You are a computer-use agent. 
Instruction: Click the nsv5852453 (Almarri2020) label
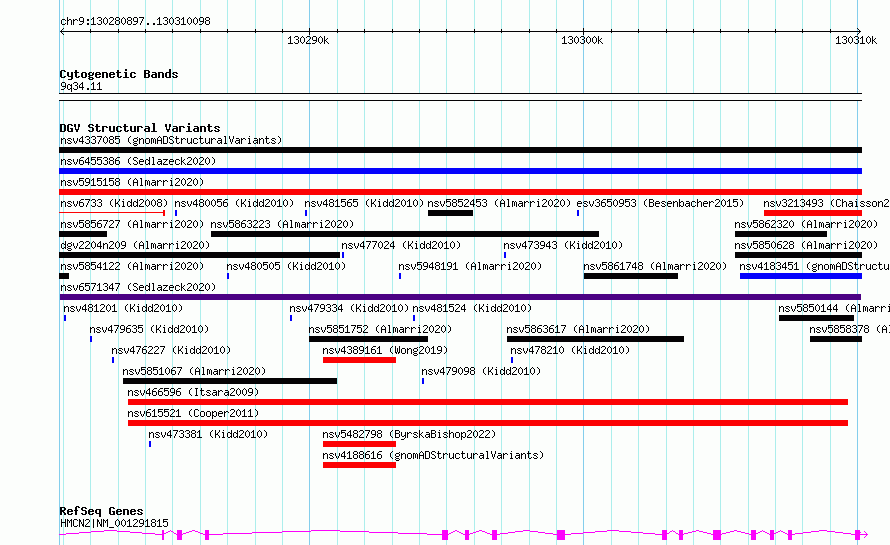pos(499,203)
